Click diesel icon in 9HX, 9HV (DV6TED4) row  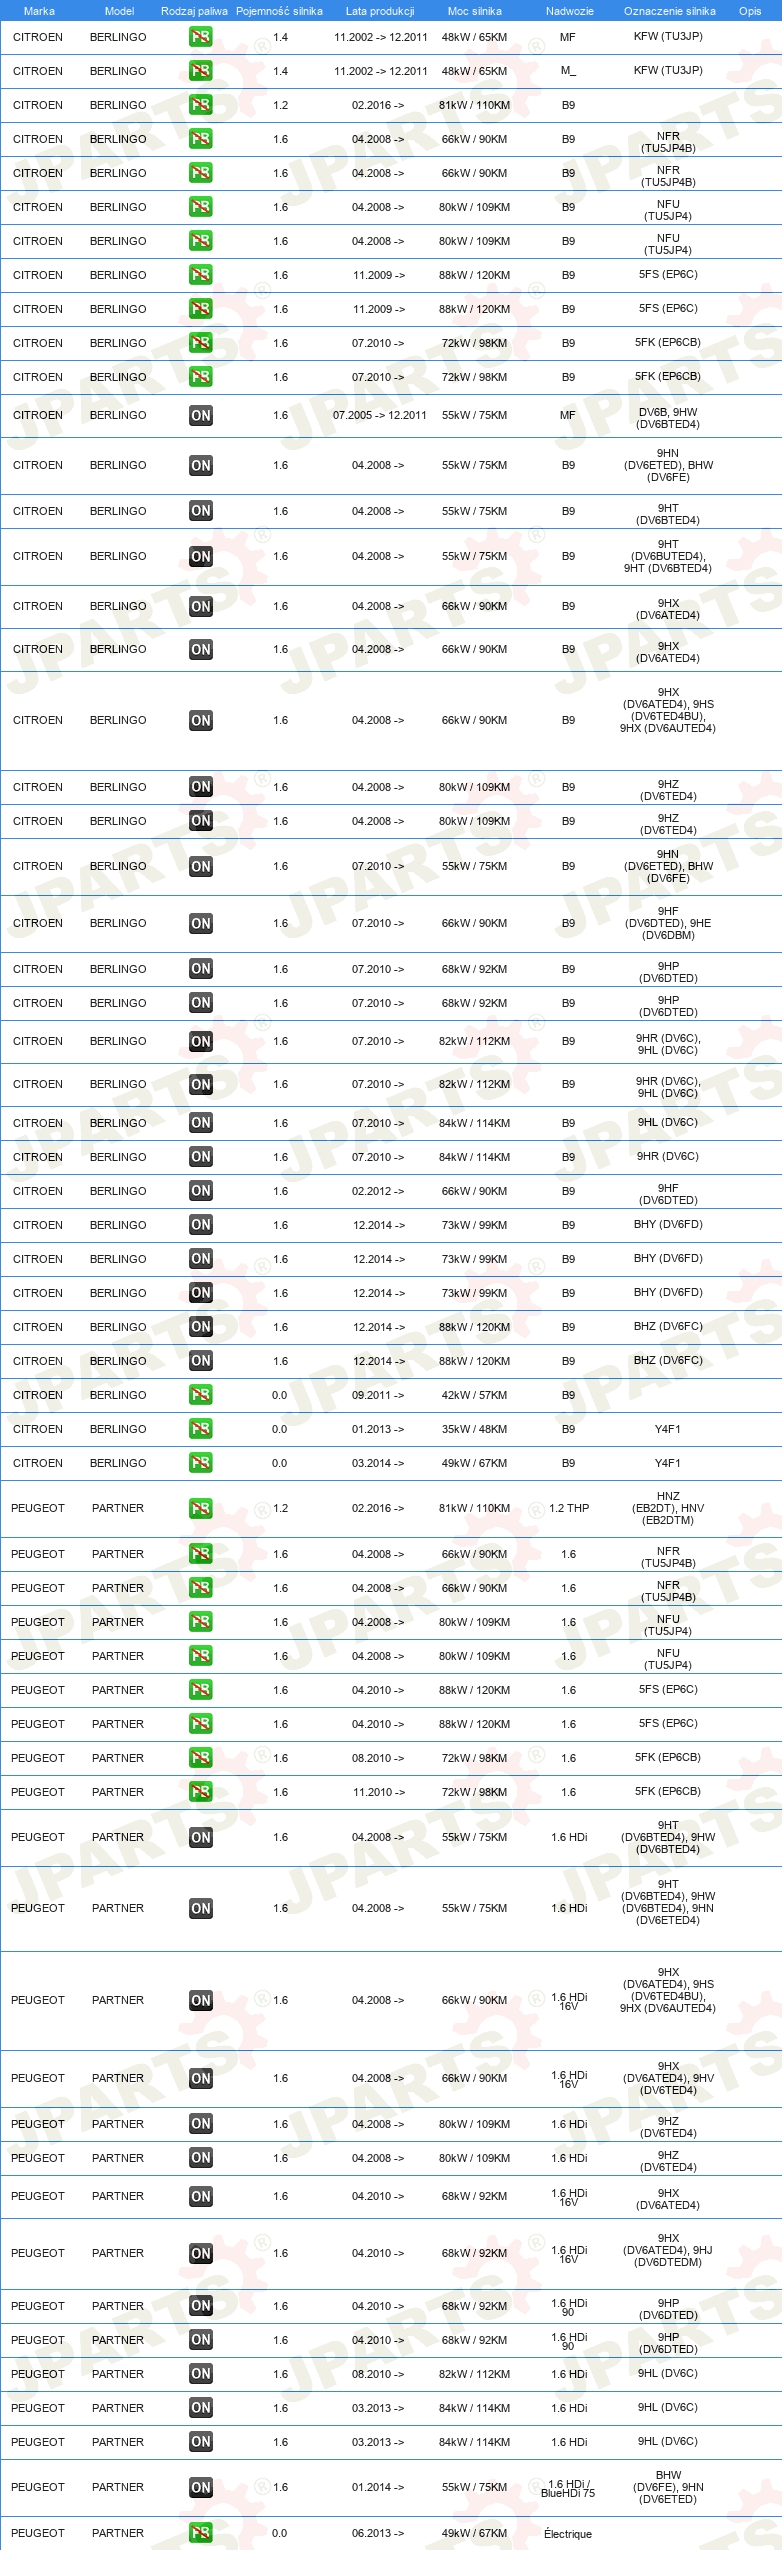[x=200, y=2079]
